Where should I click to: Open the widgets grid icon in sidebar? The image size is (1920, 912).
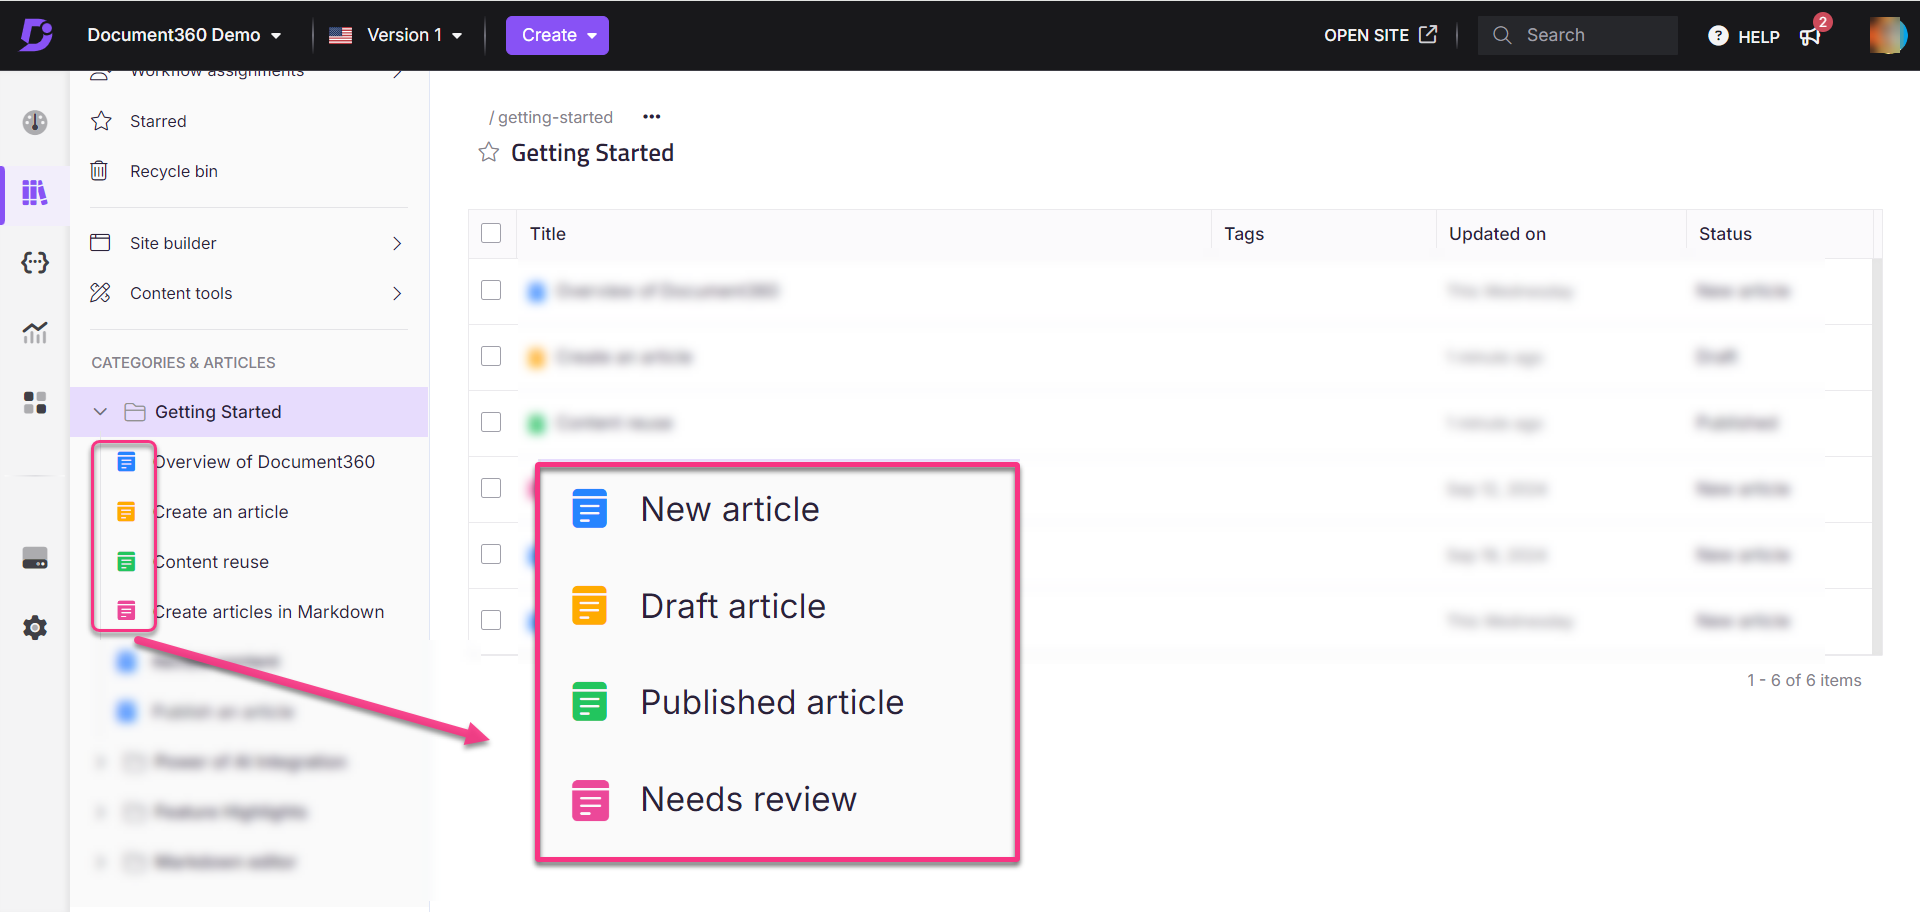click(x=35, y=403)
